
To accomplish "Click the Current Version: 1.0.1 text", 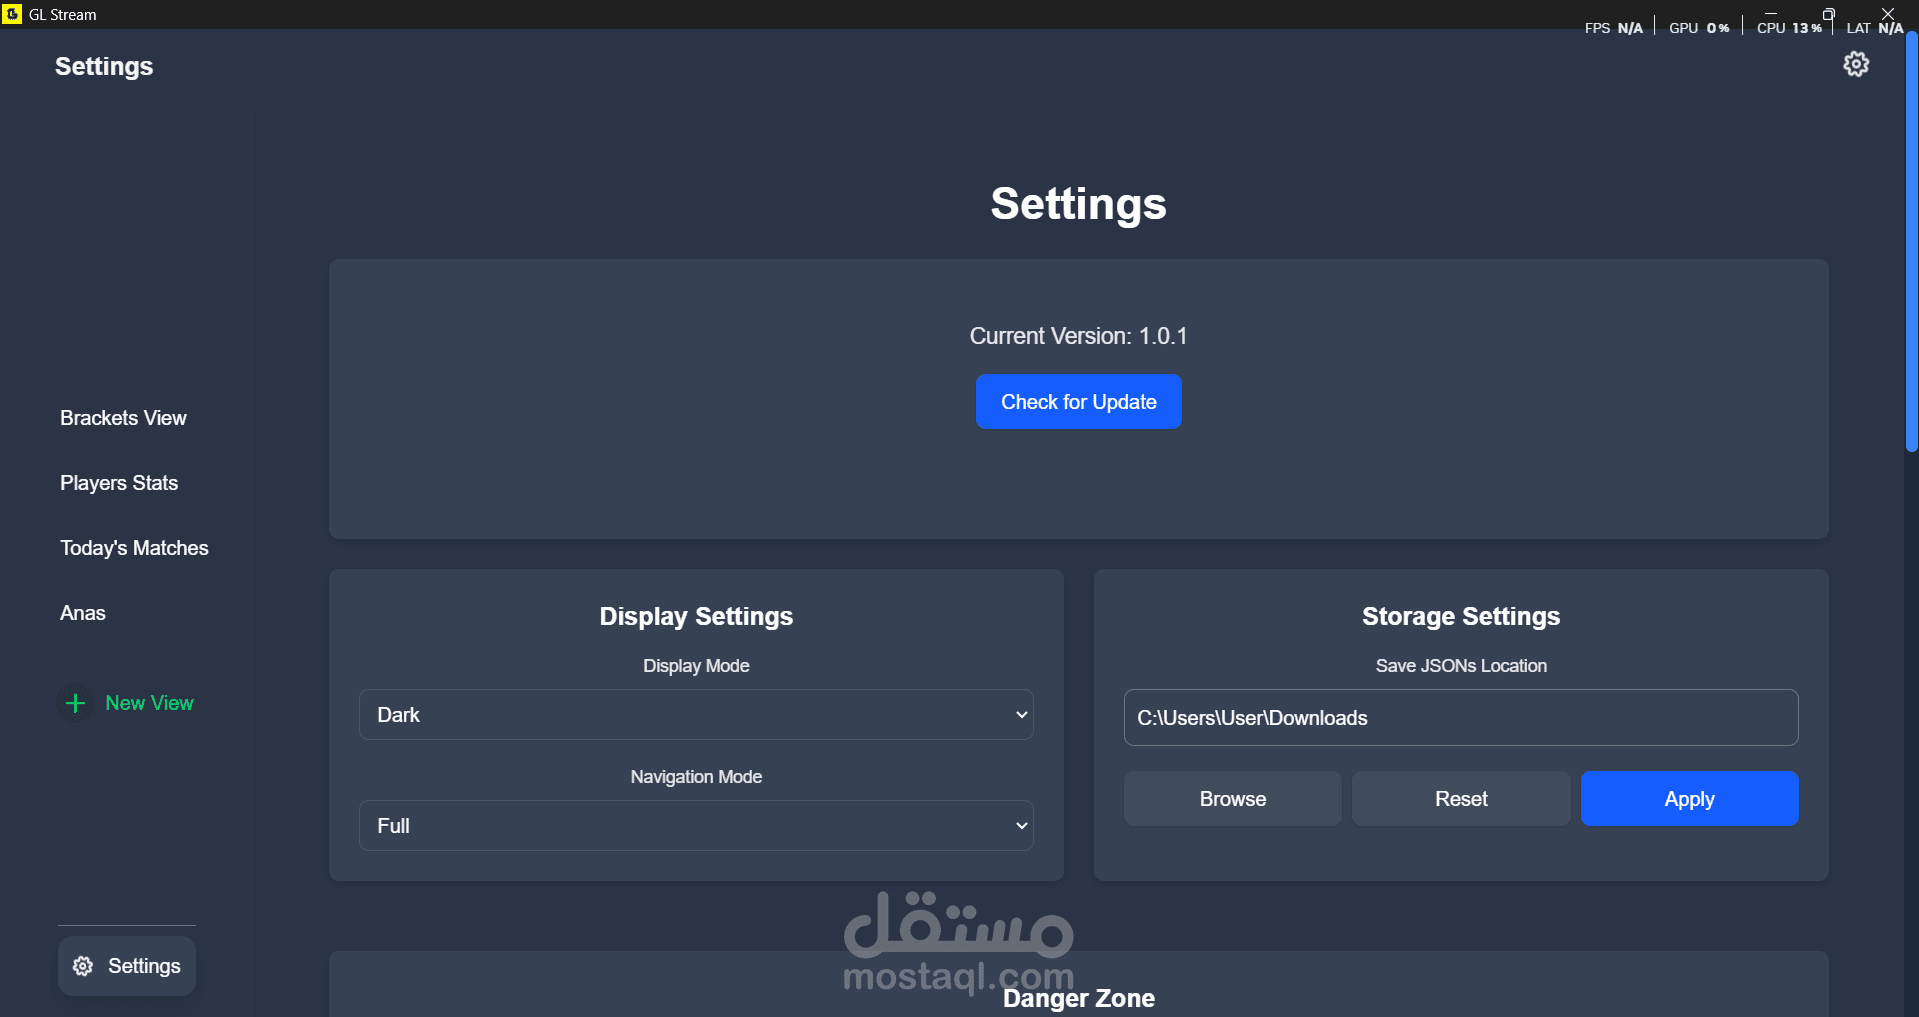I will (x=1079, y=336).
